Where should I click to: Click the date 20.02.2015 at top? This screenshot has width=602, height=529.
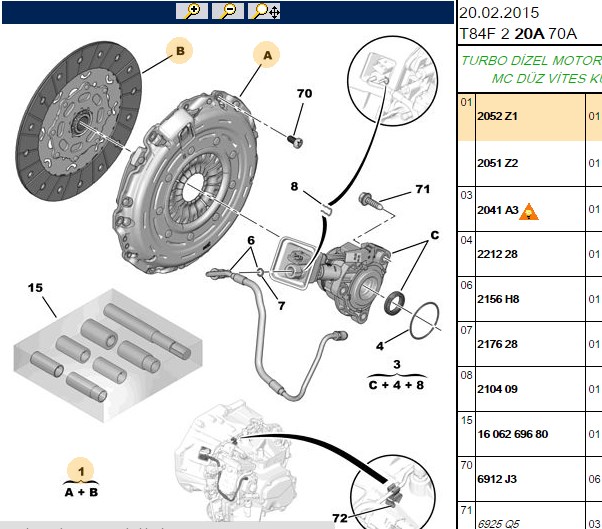click(499, 13)
